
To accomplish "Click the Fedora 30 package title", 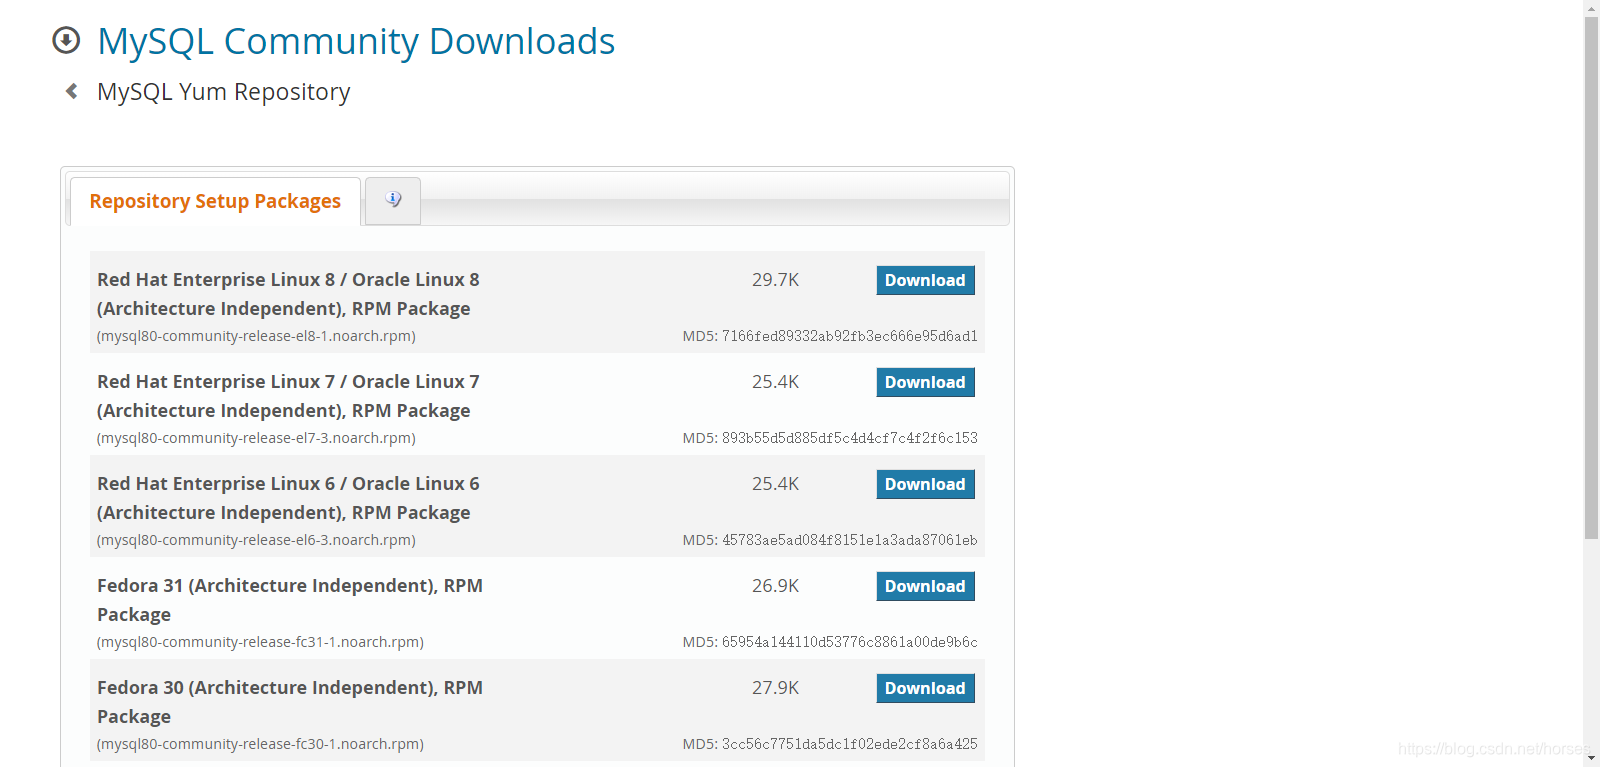I will [x=290, y=702].
